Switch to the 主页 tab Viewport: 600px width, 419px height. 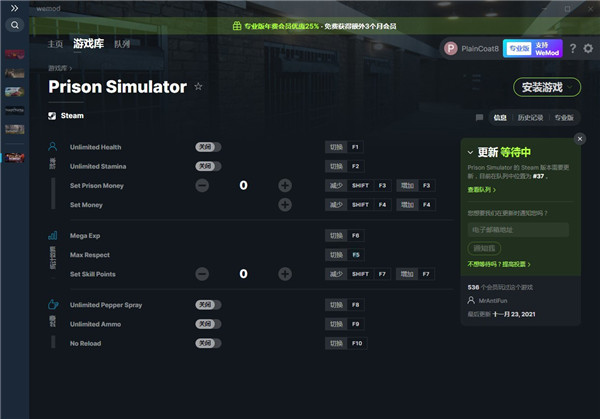55,44
